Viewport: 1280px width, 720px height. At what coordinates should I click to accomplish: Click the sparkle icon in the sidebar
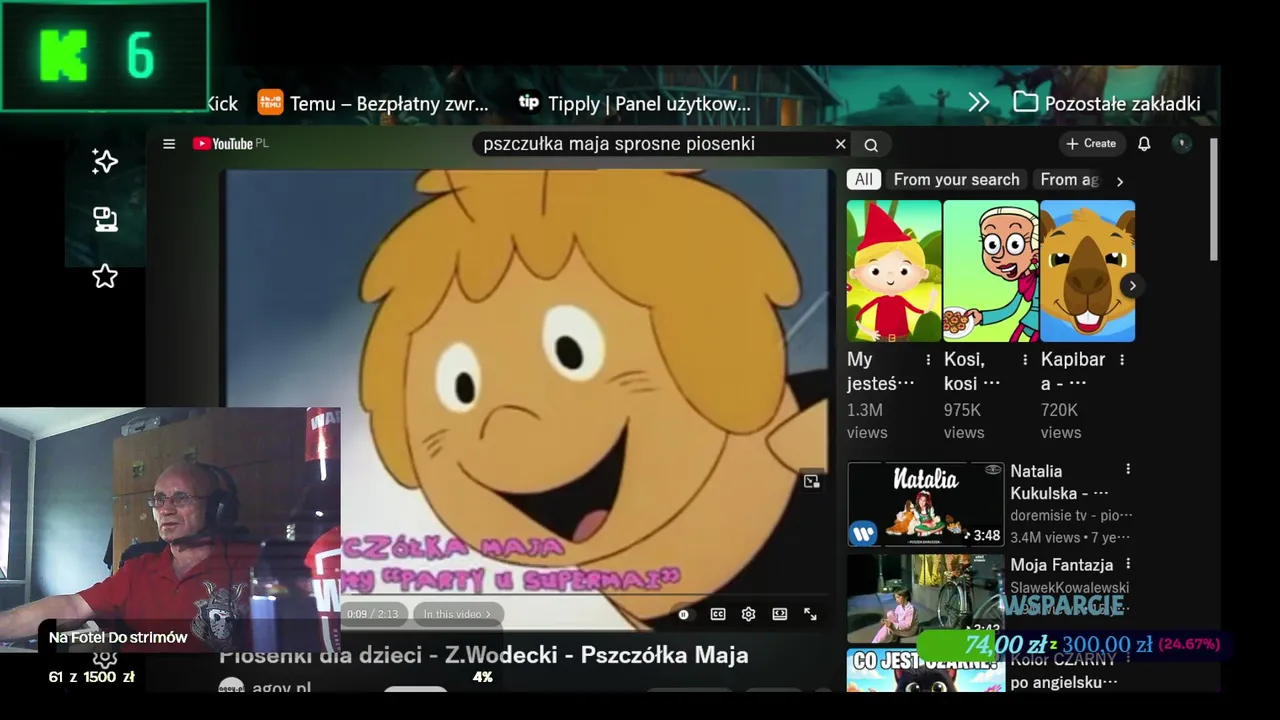105,162
